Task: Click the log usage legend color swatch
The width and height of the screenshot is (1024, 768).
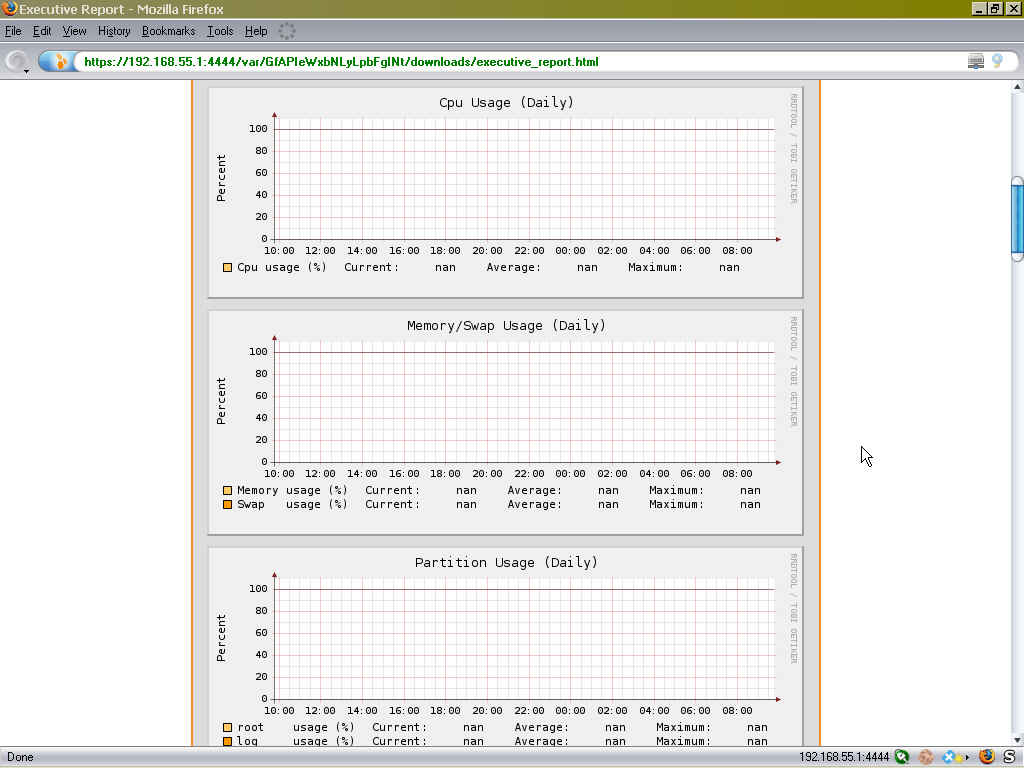Action: (x=227, y=741)
